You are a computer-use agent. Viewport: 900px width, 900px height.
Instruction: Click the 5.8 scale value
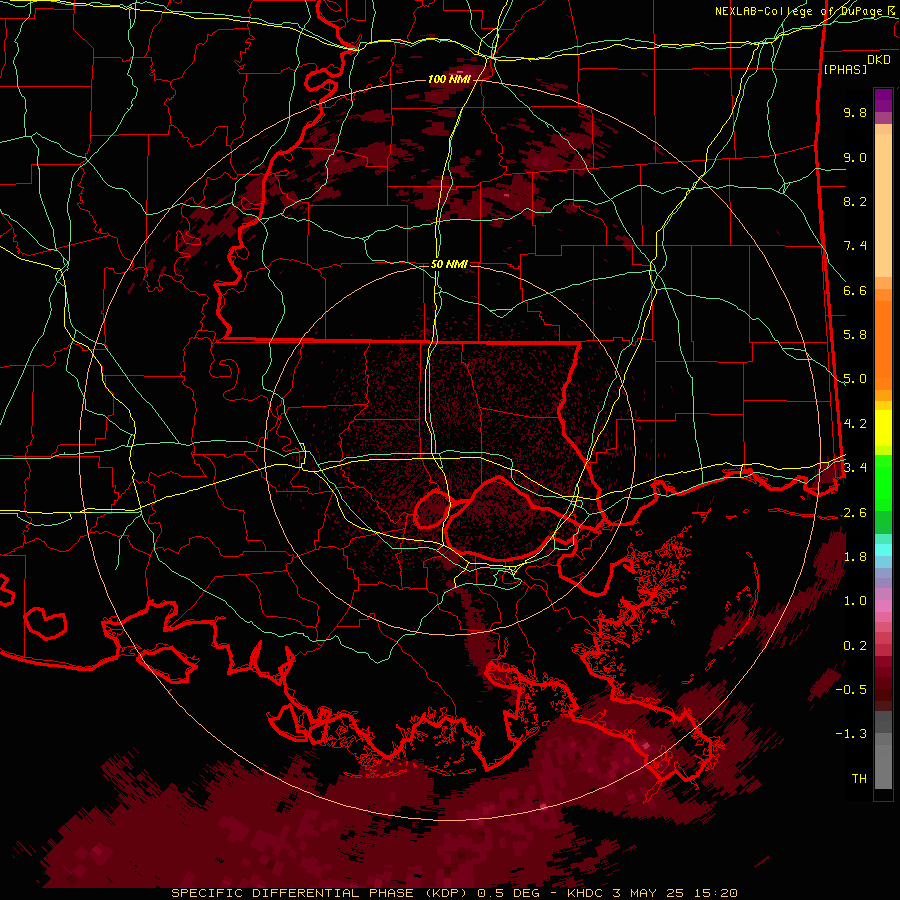(x=855, y=335)
